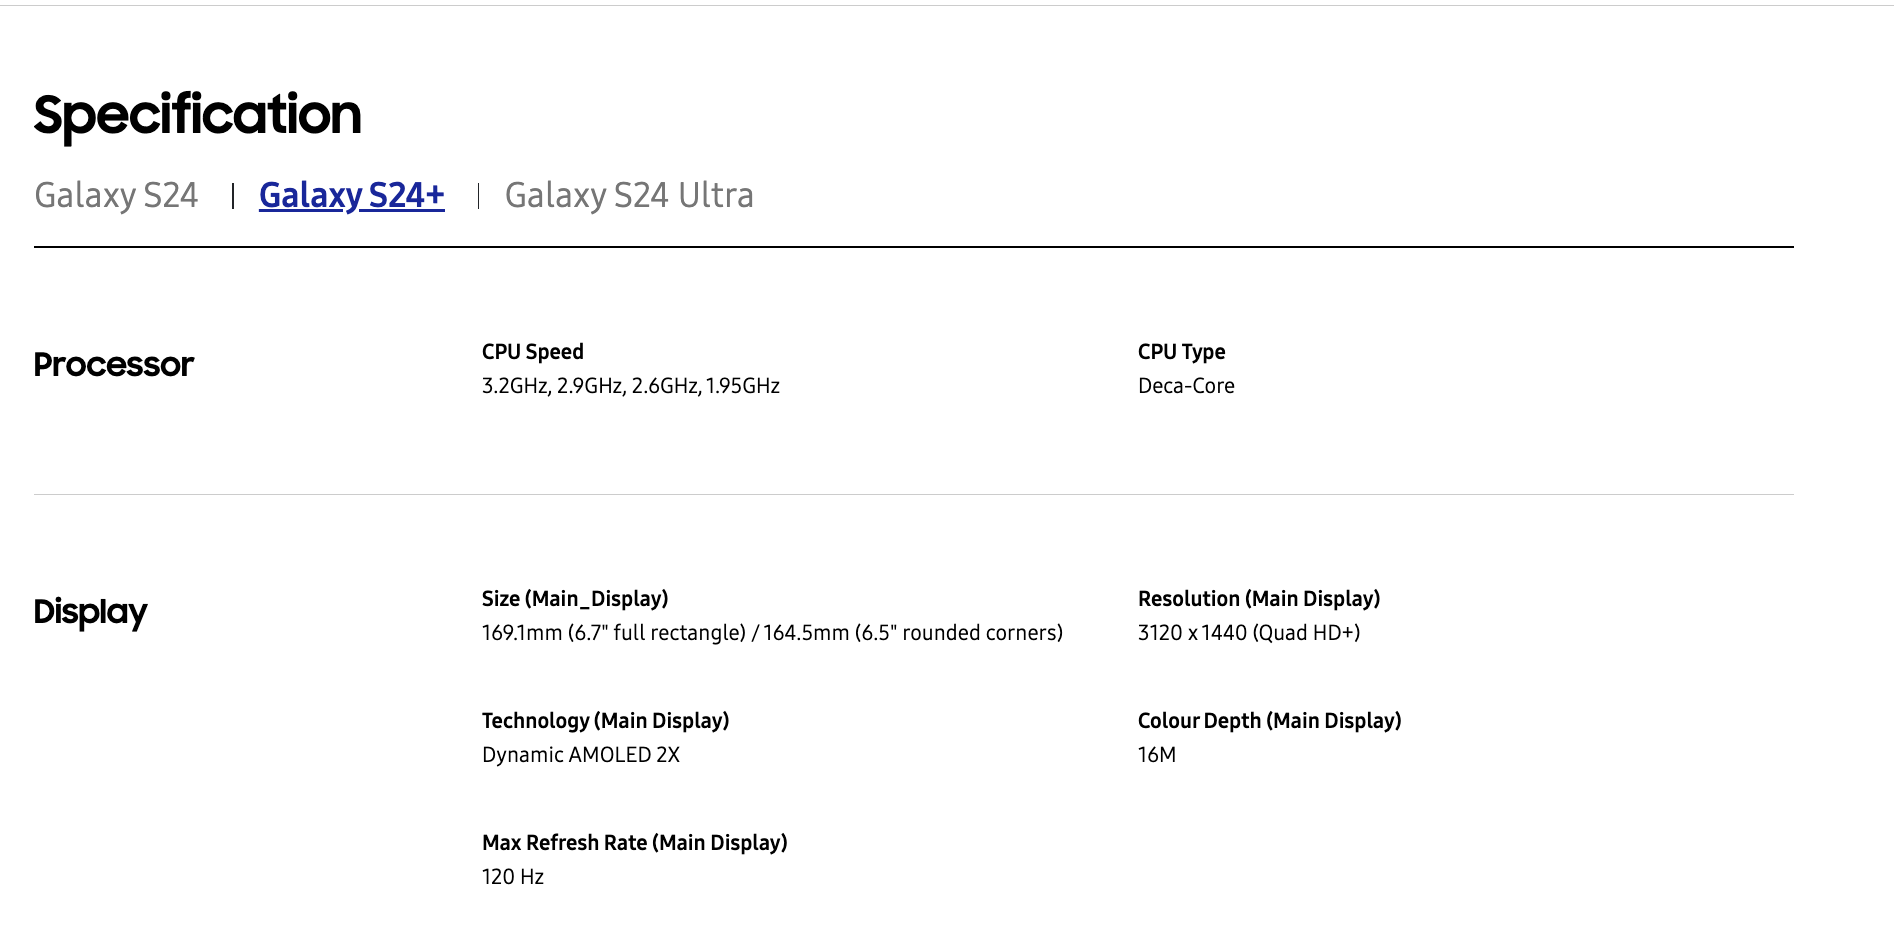
Task: Click the Colour Depth (Main Display) label
Action: [x=1270, y=721]
